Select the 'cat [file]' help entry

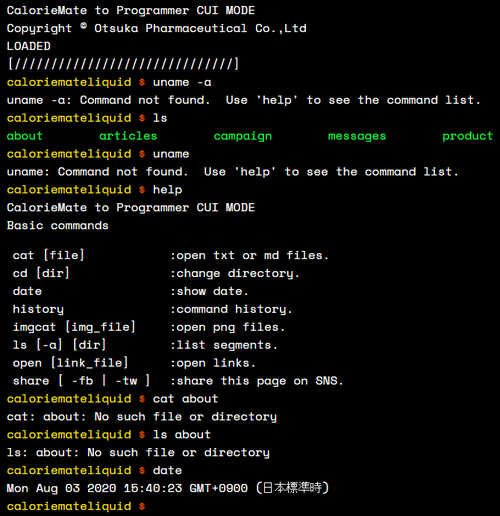(x=48, y=256)
